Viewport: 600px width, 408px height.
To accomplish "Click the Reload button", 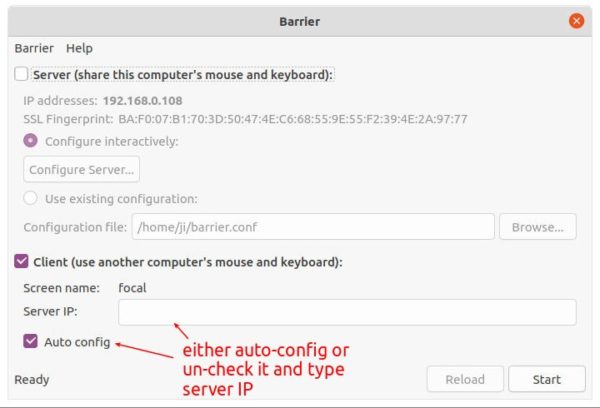I will point(465,379).
